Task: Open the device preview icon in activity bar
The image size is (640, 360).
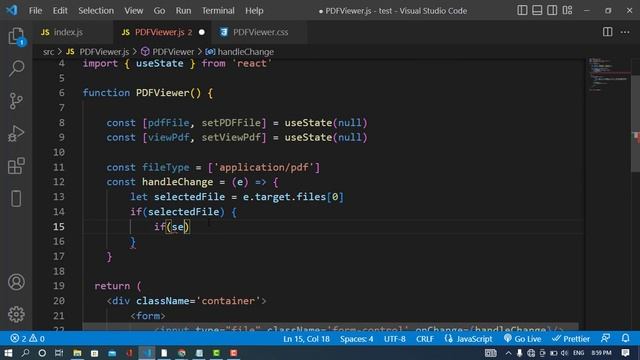Action: [x=16, y=199]
